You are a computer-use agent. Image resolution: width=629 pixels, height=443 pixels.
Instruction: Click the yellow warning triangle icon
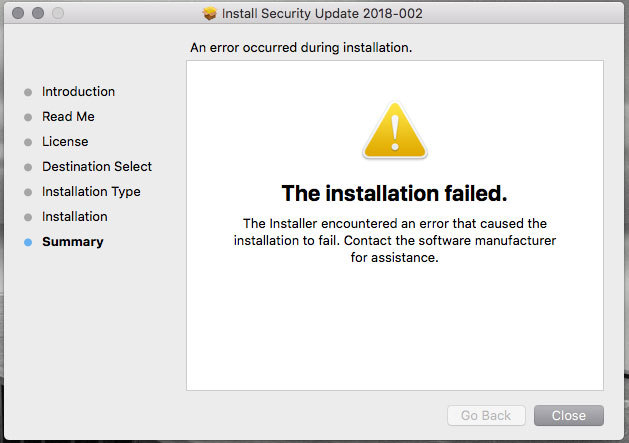pos(395,130)
